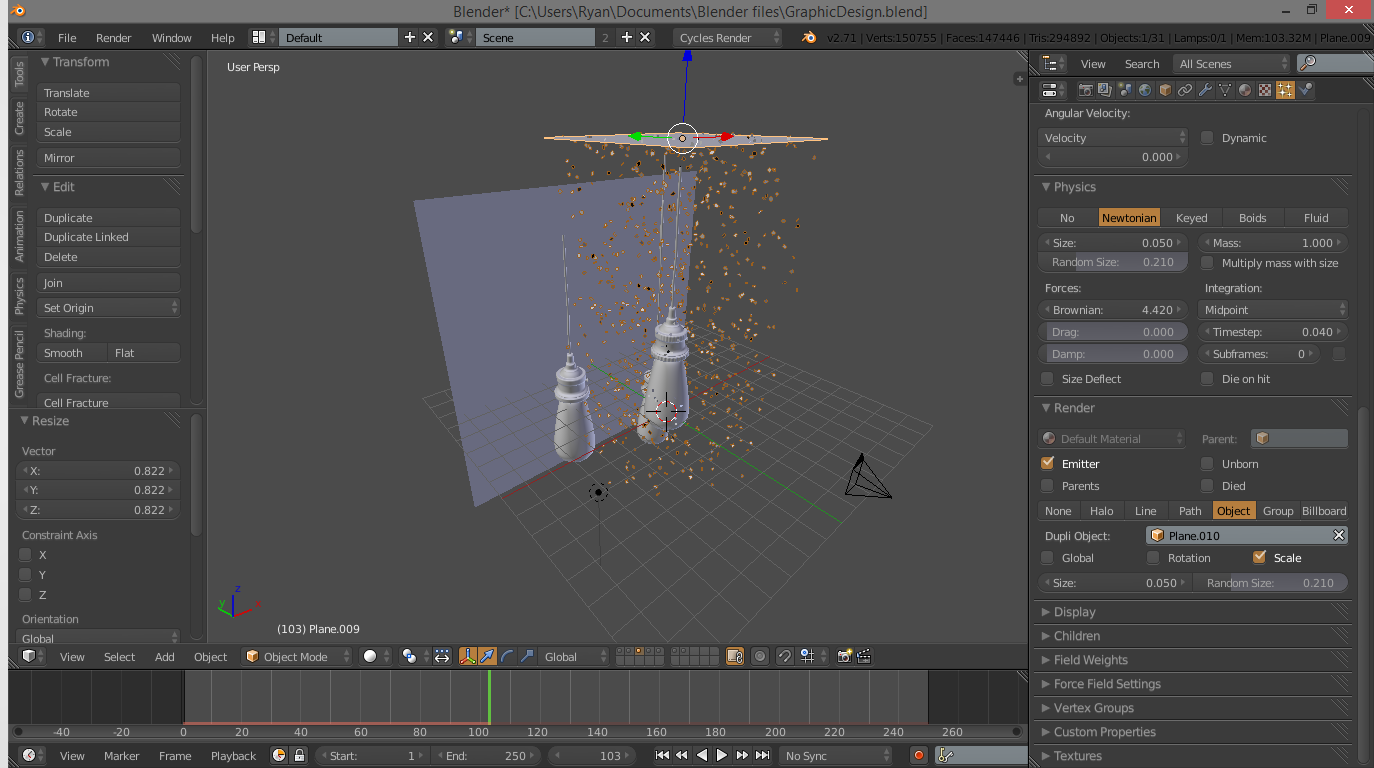Open the Object Mode dropdown

coord(298,656)
